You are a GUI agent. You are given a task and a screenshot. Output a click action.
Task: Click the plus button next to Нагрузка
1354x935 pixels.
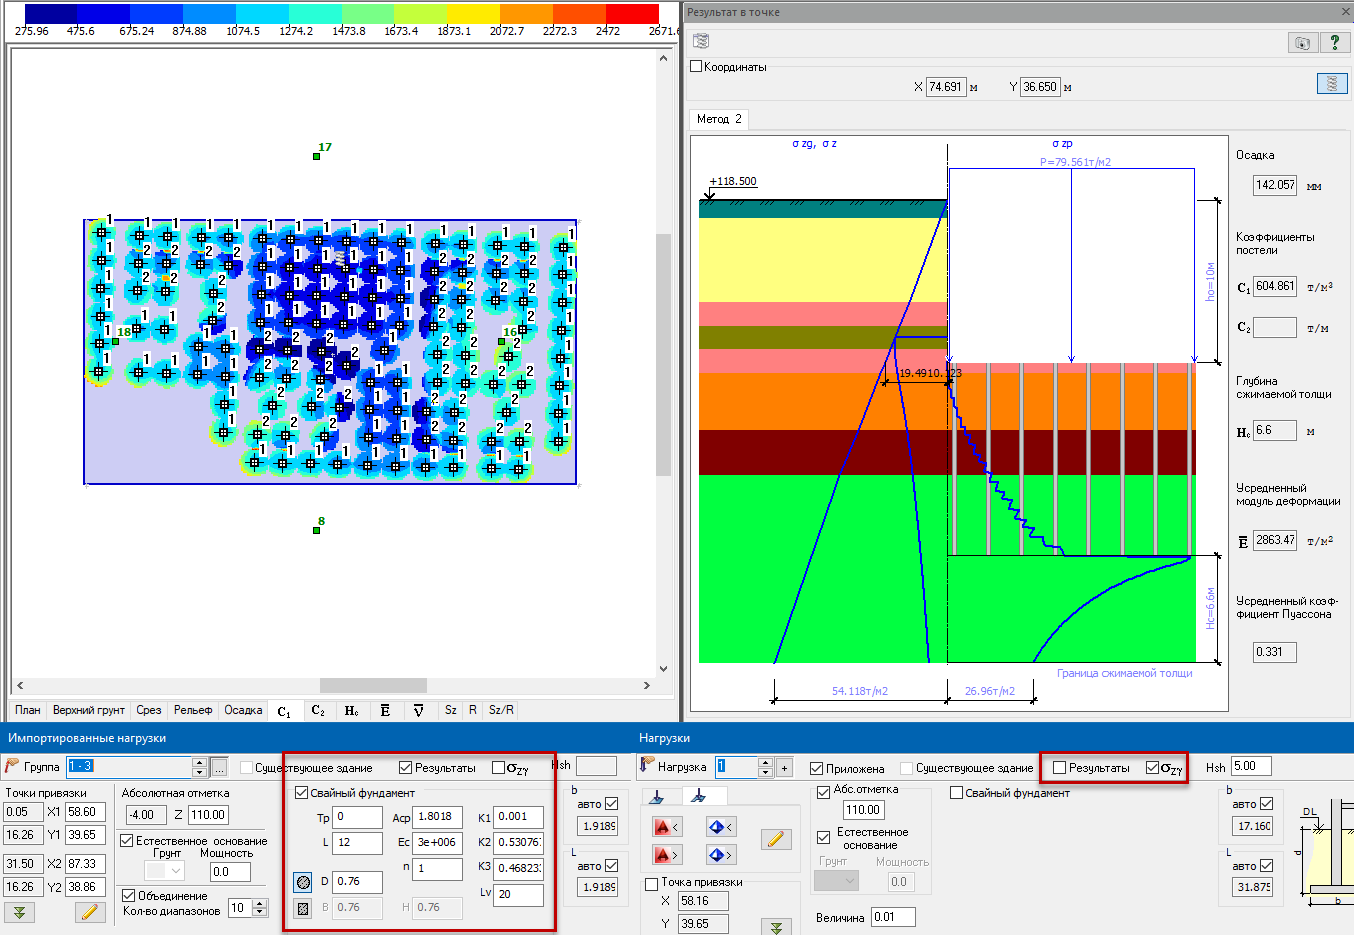coord(784,768)
